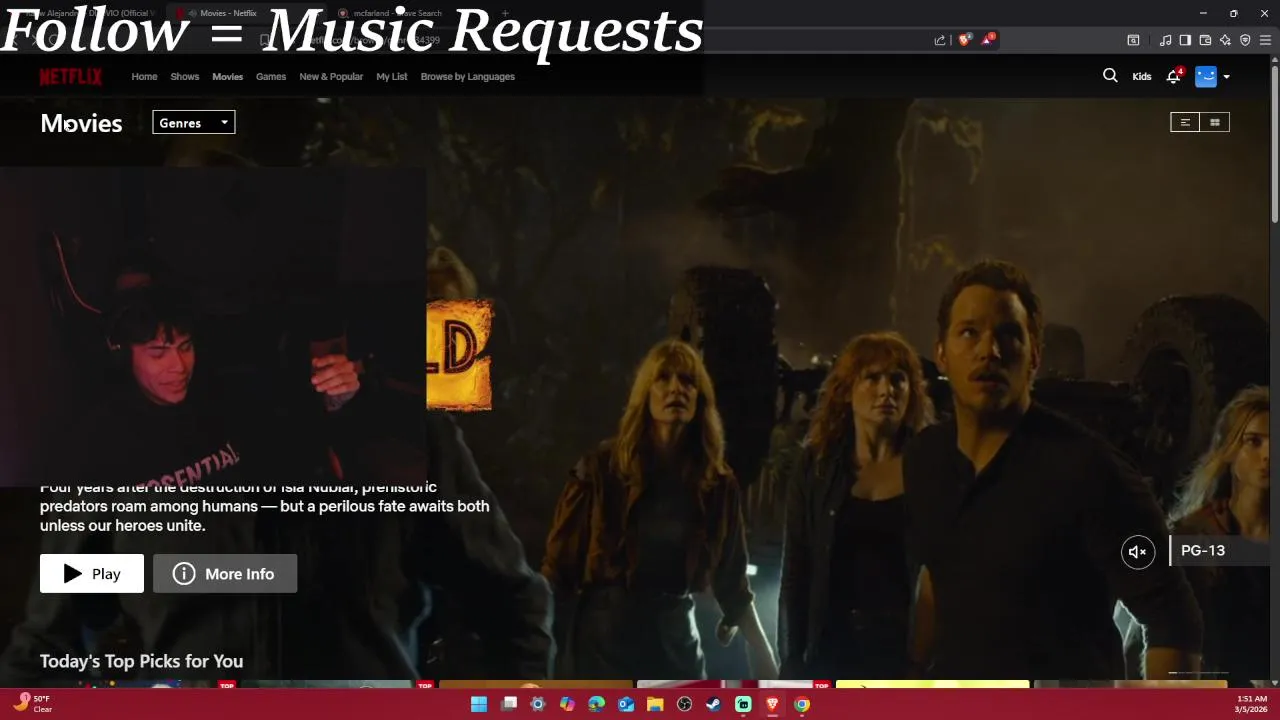1280x720 pixels.
Task: Open the Brave playlist music icon
Action: (1165, 40)
